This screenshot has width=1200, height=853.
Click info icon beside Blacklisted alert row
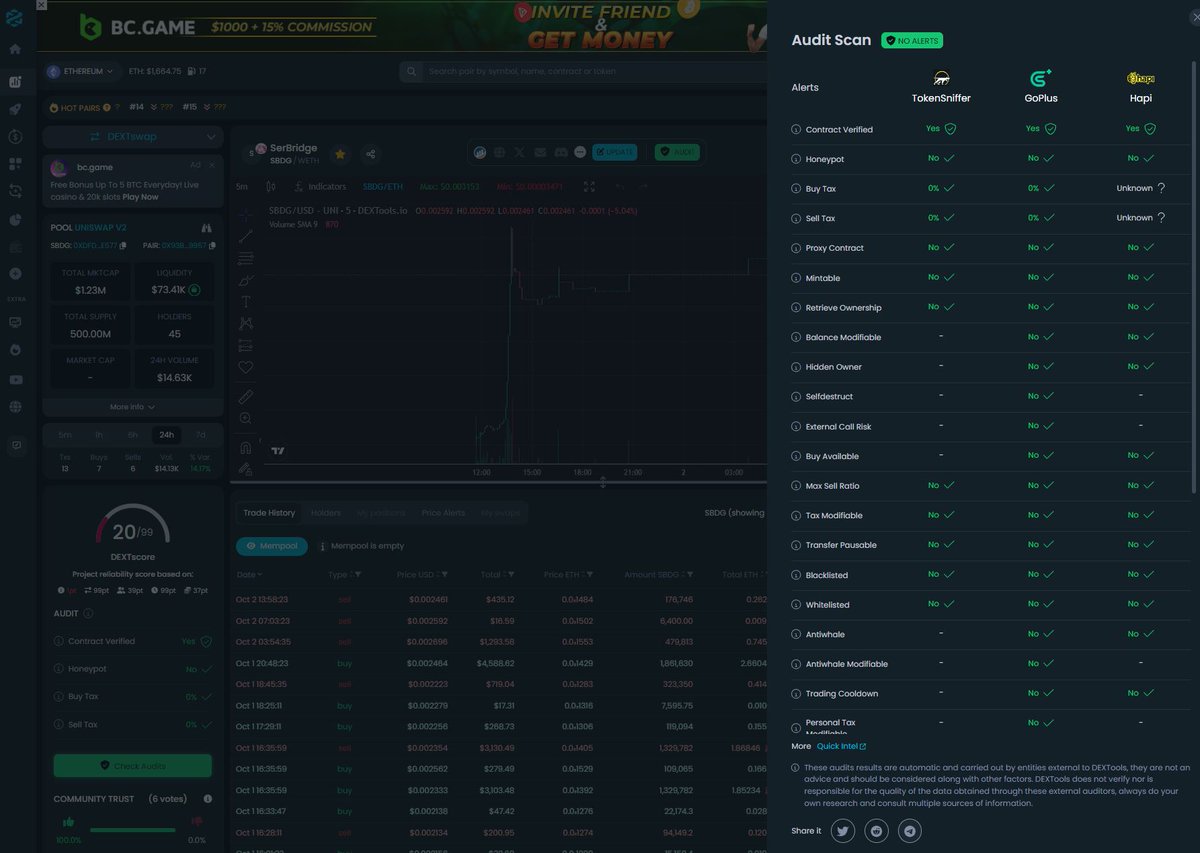click(796, 575)
